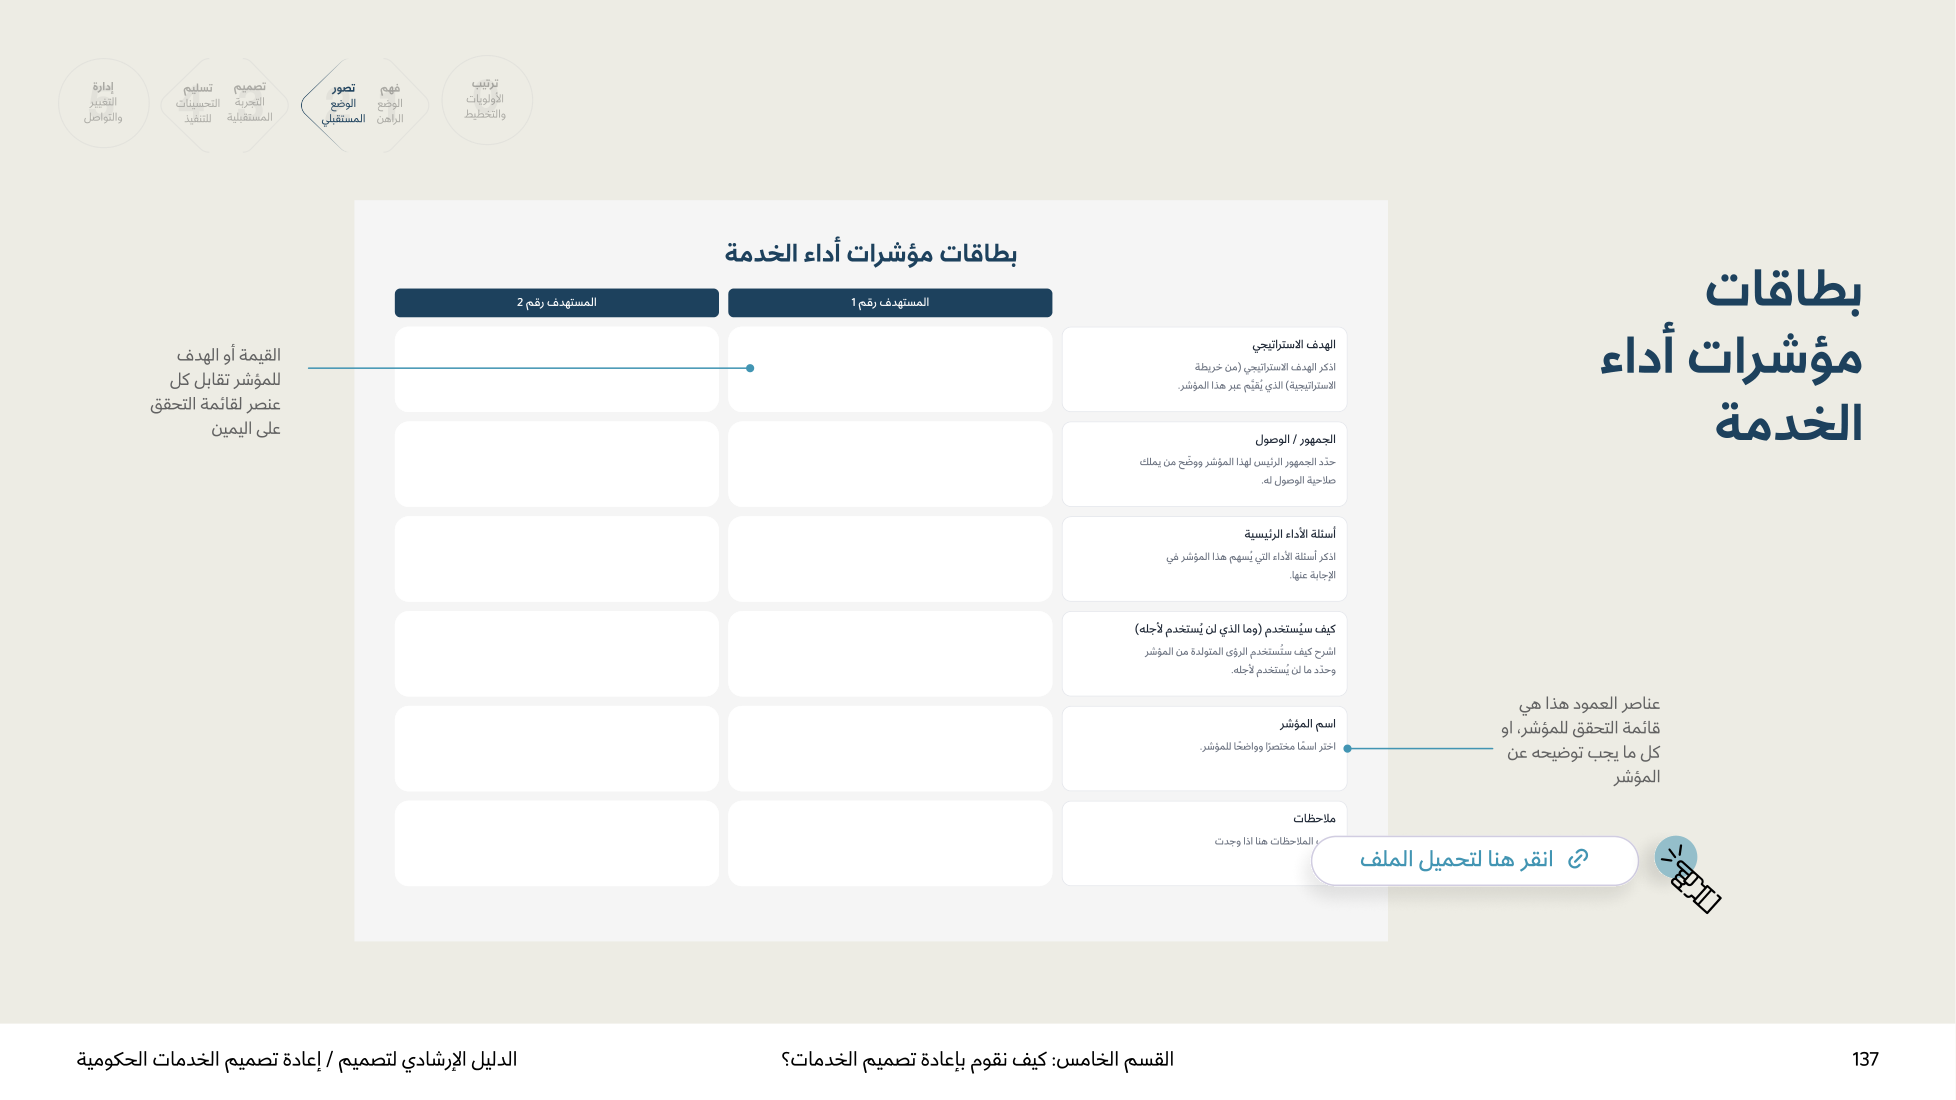This screenshot has width=1956, height=1100.
Task: Click the 'ملاحظات' notes card
Action: point(1204,843)
